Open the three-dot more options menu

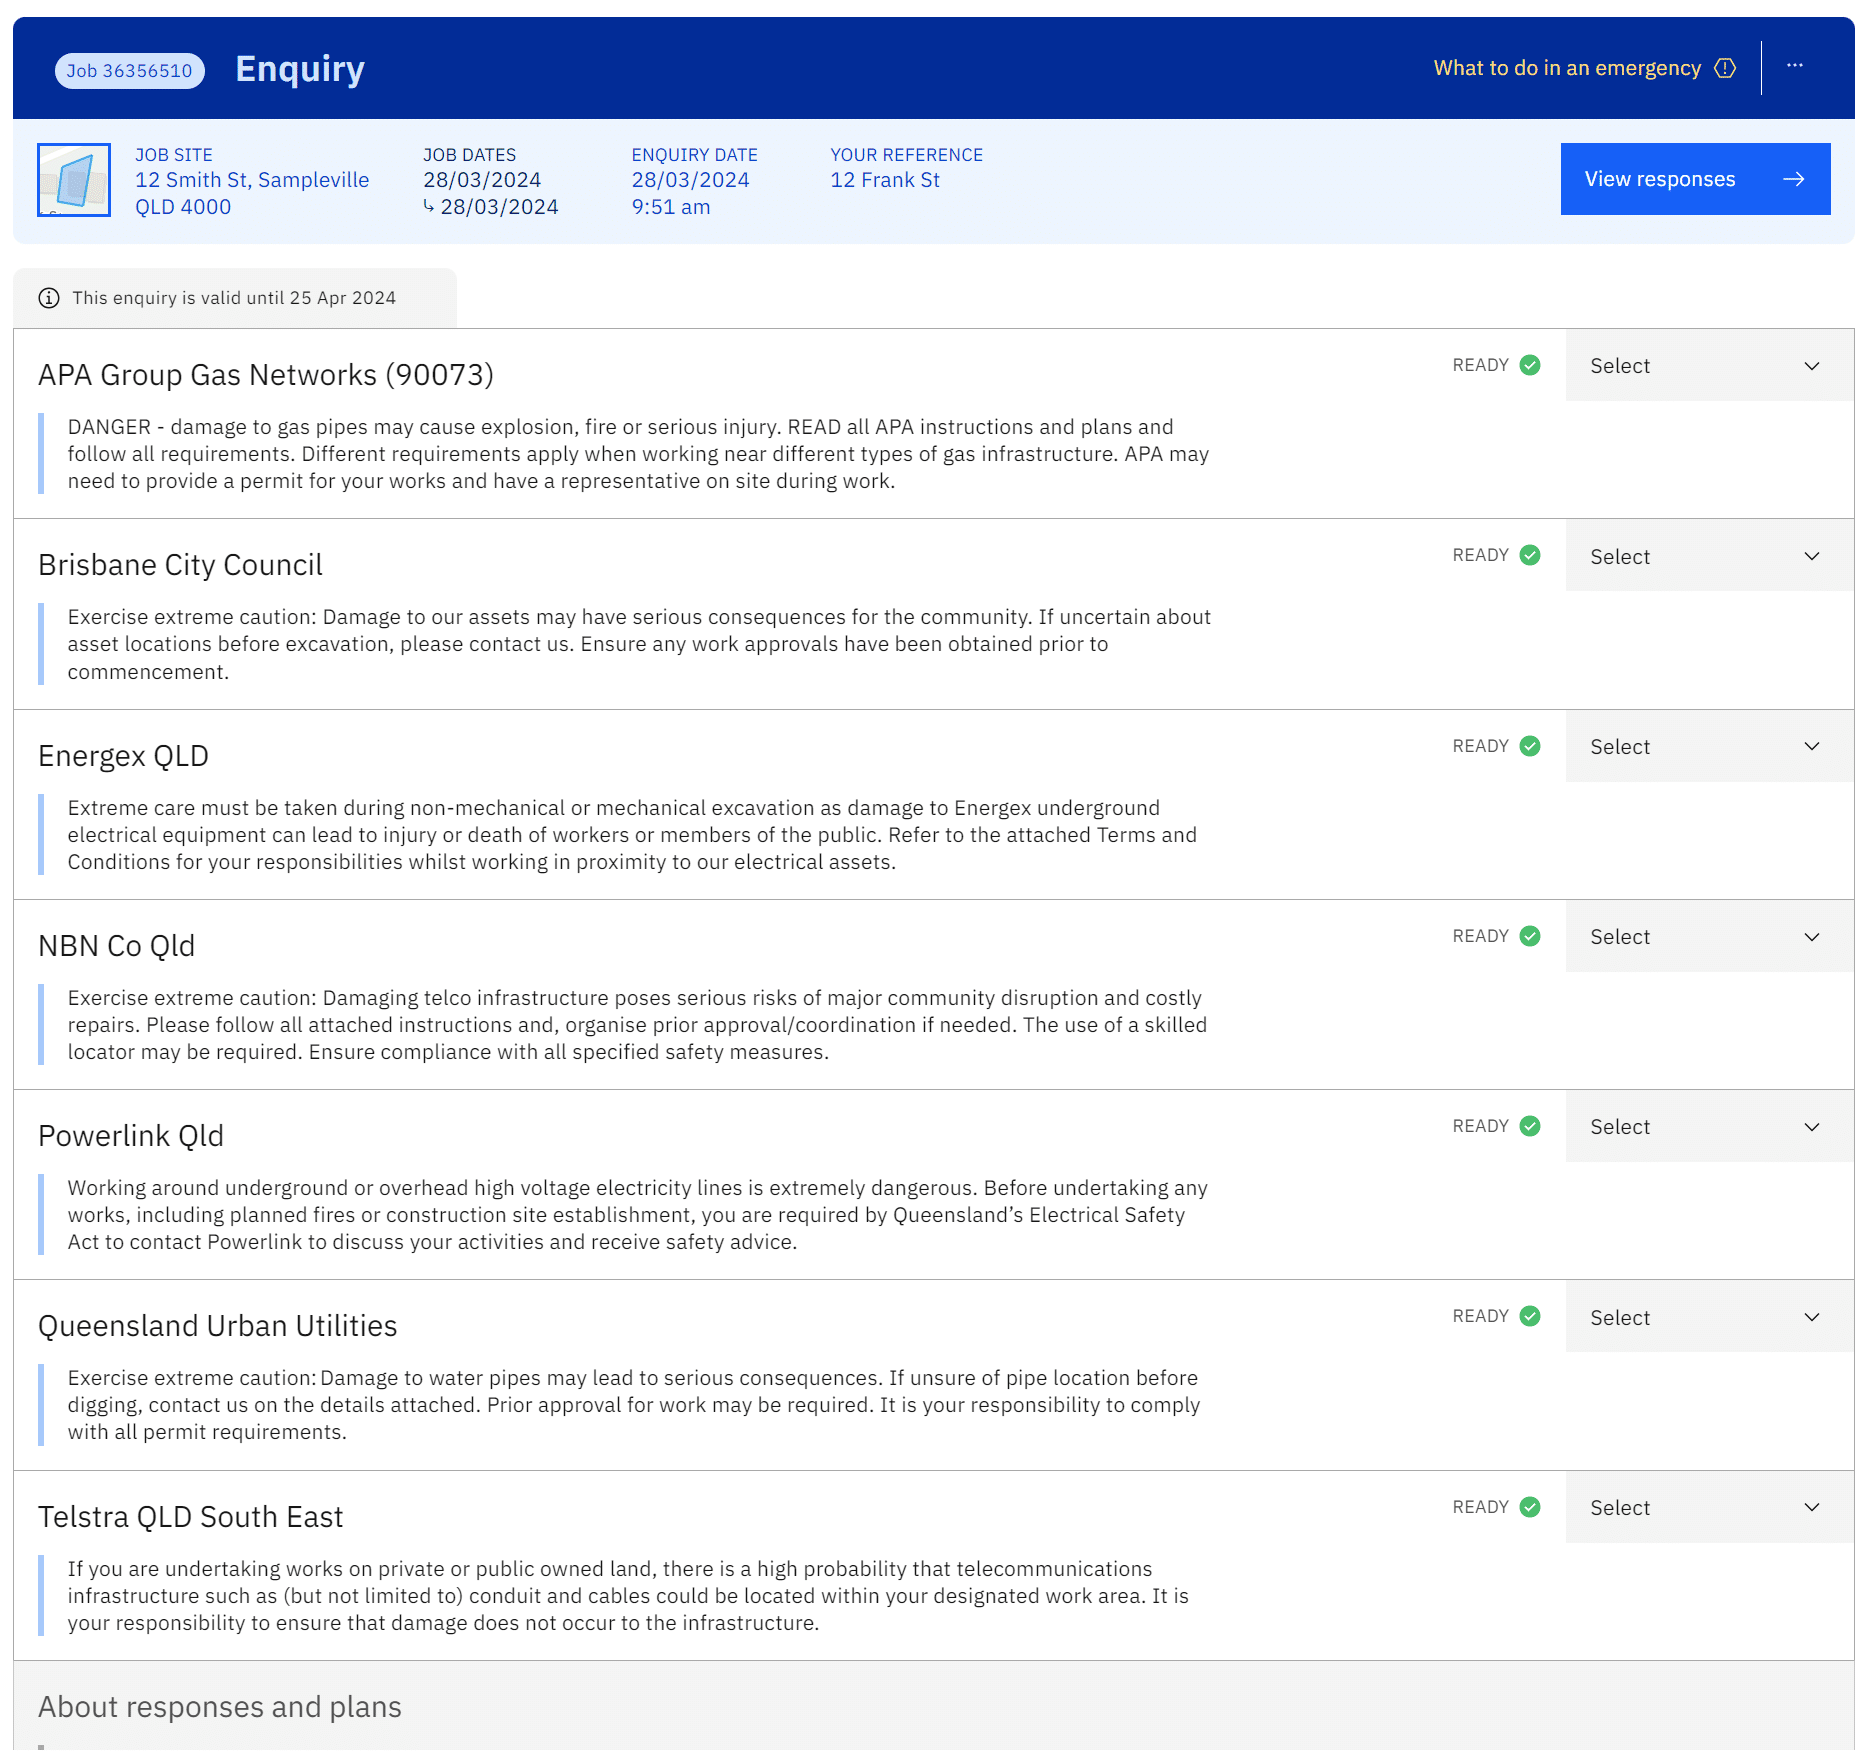tap(1795, 66)
